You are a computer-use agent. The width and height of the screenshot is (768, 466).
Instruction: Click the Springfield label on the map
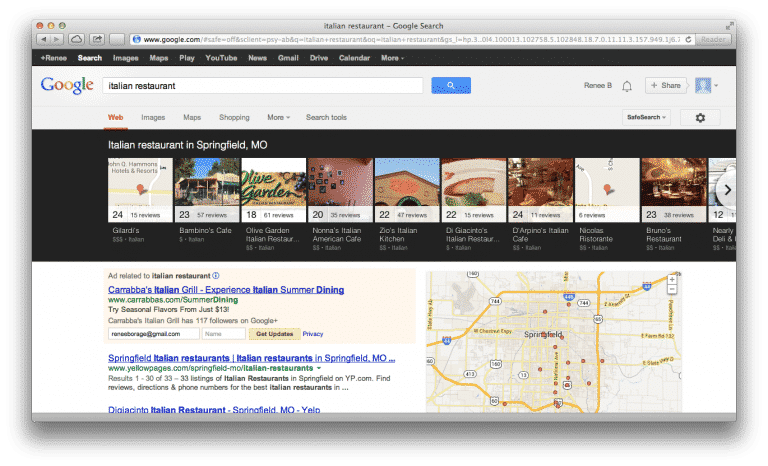(543, 334)
